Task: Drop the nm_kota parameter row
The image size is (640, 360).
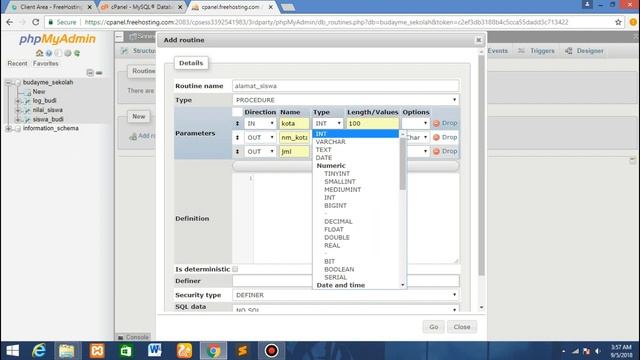Action: point(445,138)
